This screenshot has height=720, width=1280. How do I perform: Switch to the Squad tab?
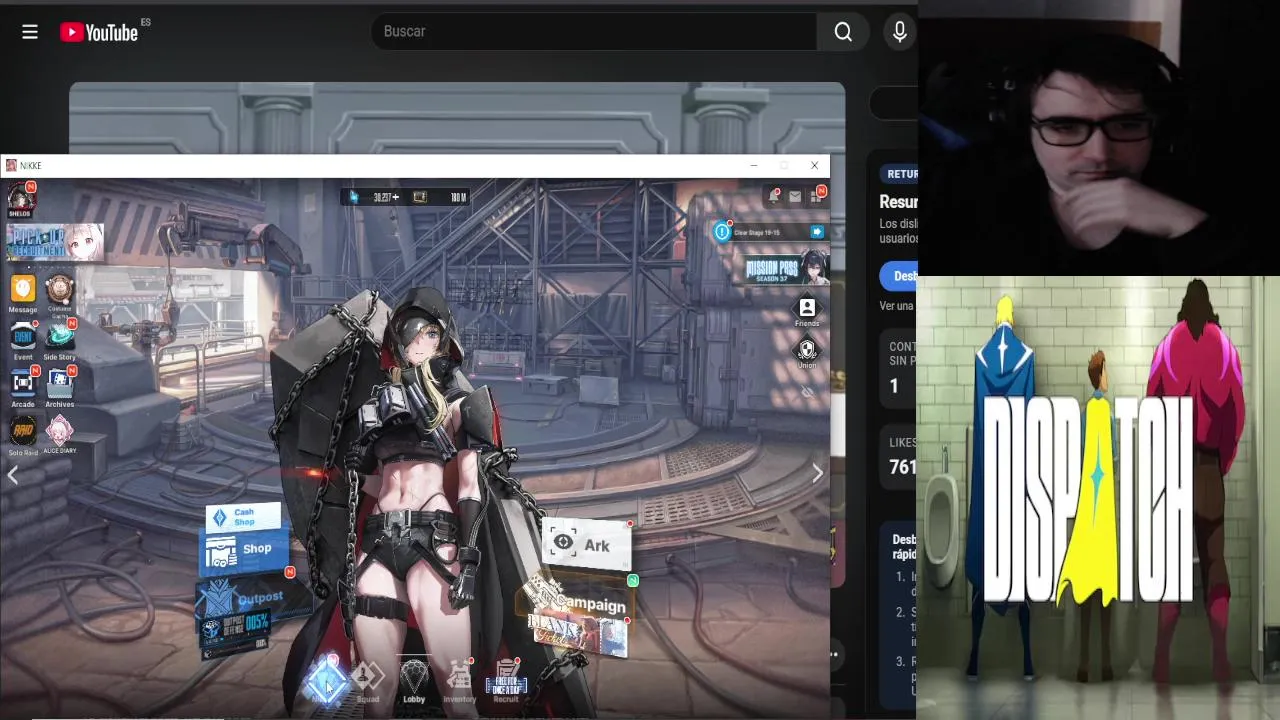(368, 682)
